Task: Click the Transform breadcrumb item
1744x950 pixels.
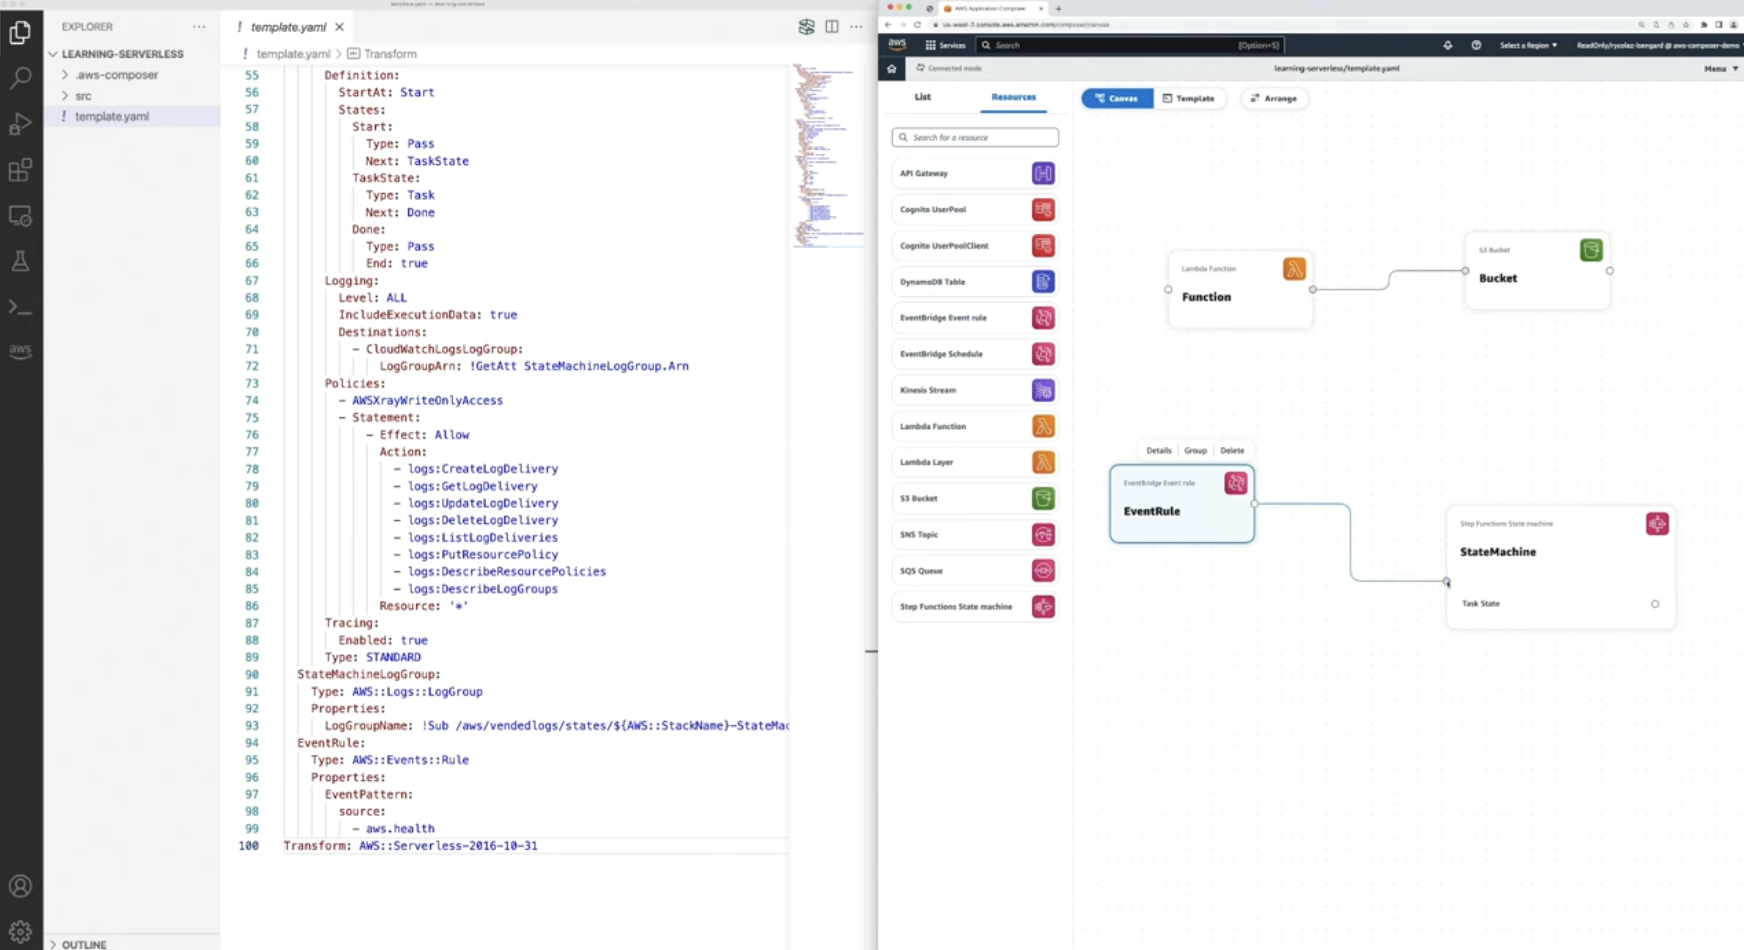Action: [x=381, y=54]
